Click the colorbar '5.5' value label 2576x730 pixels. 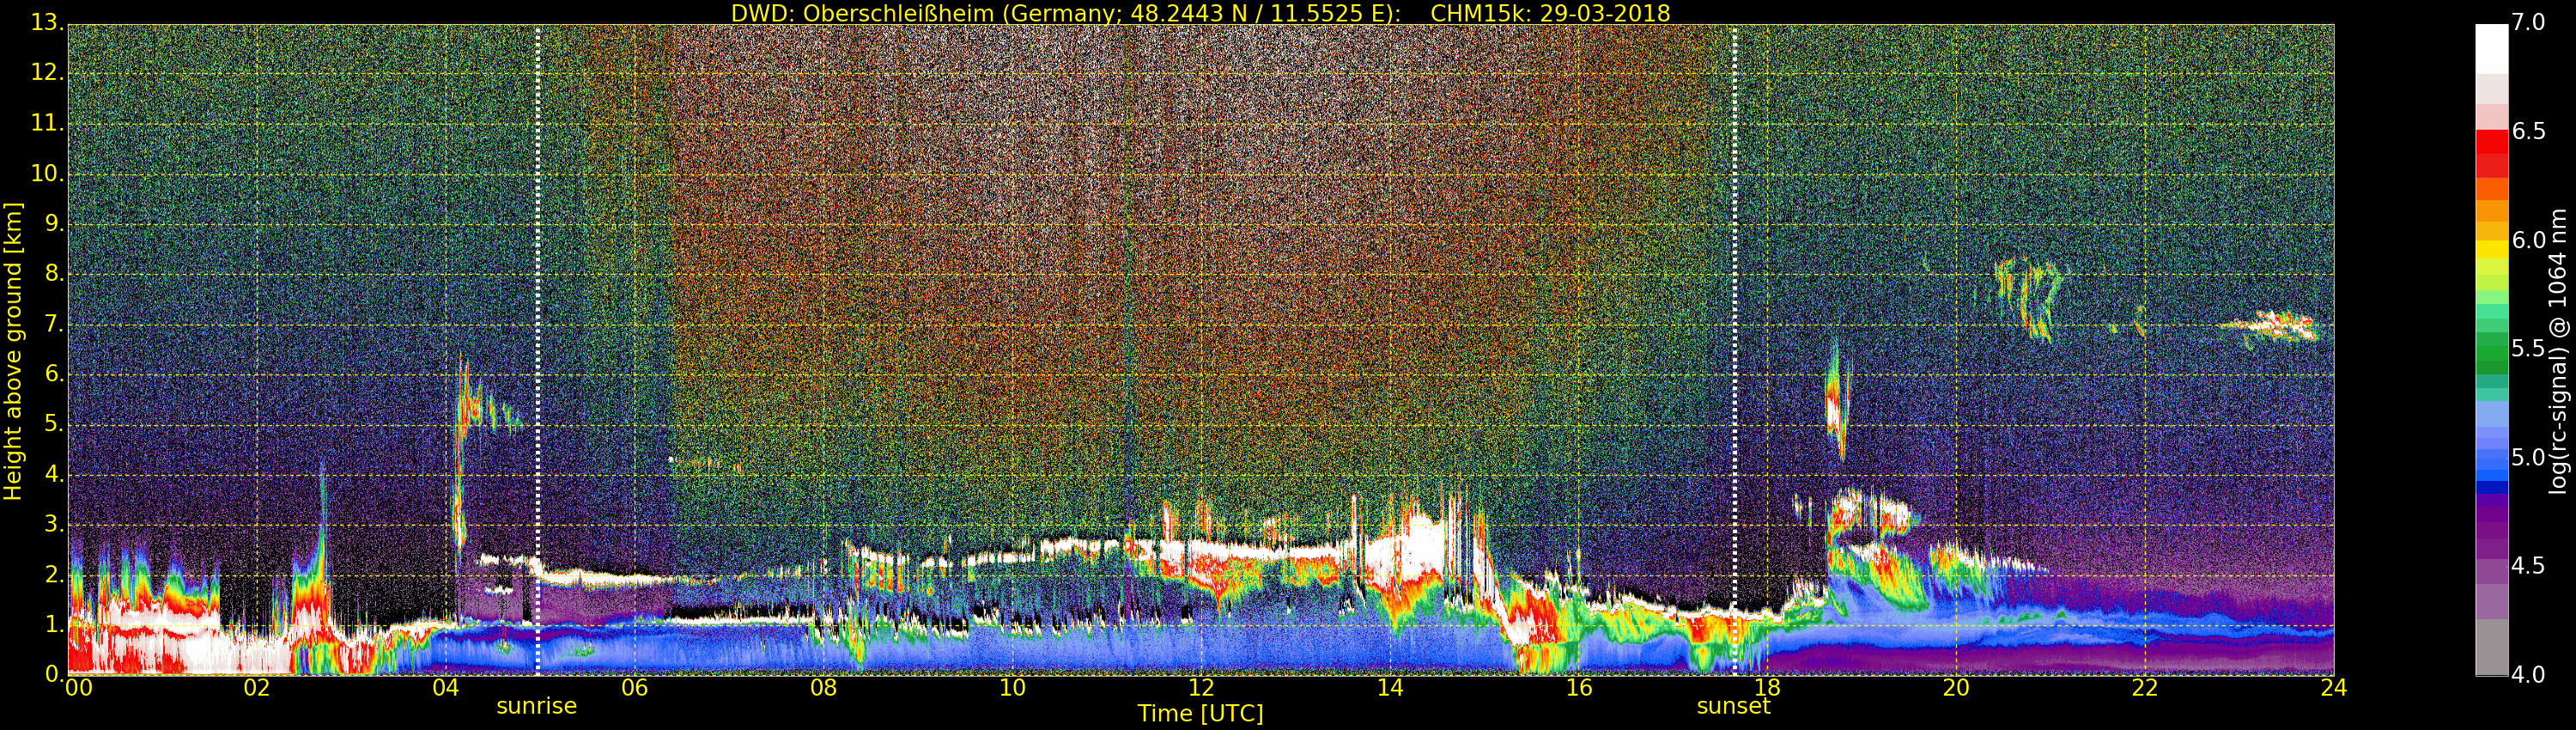pyautogui.click(x=2528, y=349)
